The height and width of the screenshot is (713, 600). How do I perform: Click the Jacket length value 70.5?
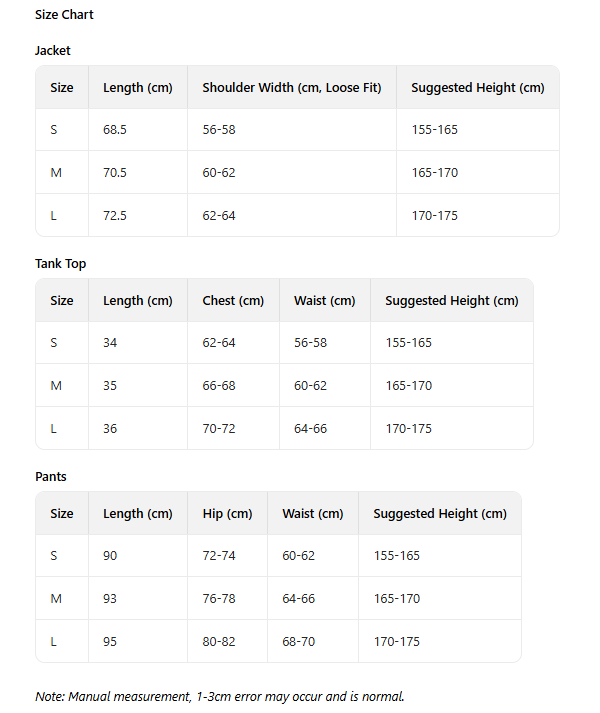pos(115,173)
